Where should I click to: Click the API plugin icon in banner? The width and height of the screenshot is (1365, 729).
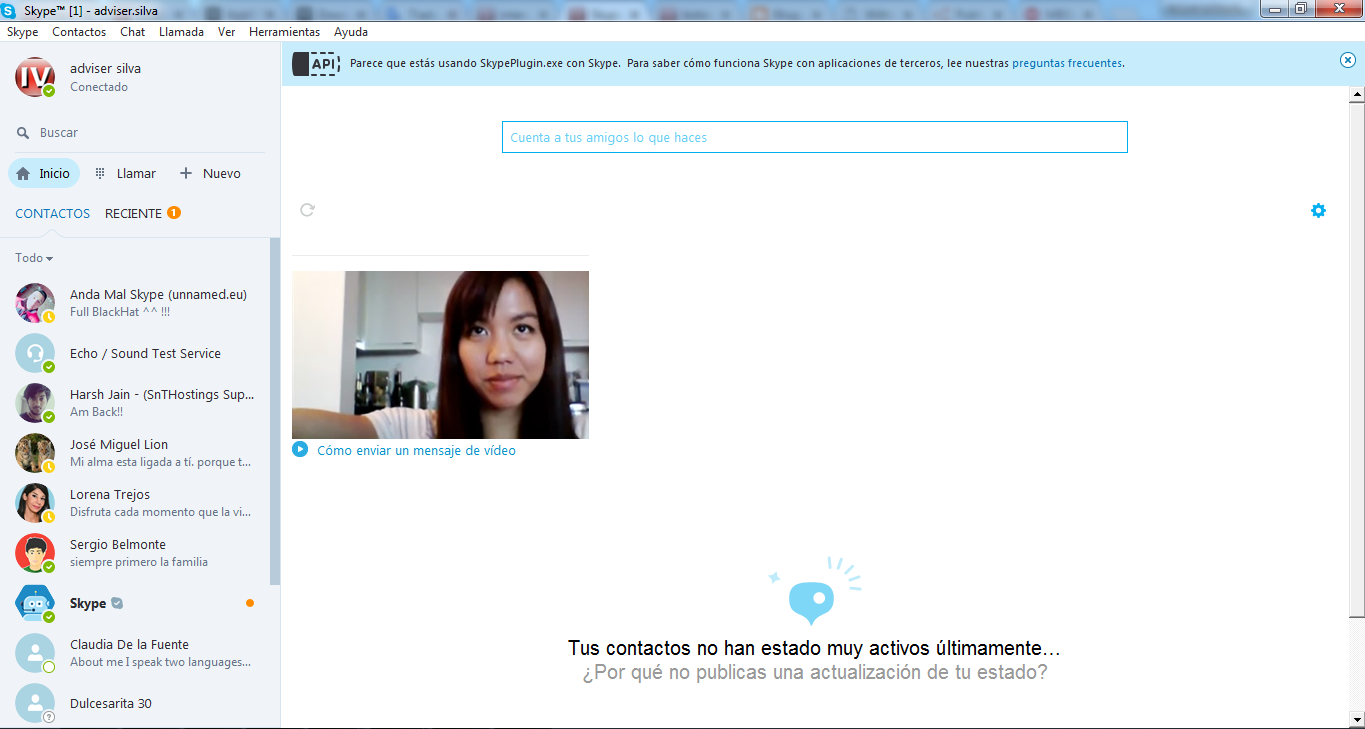point(316,63)
